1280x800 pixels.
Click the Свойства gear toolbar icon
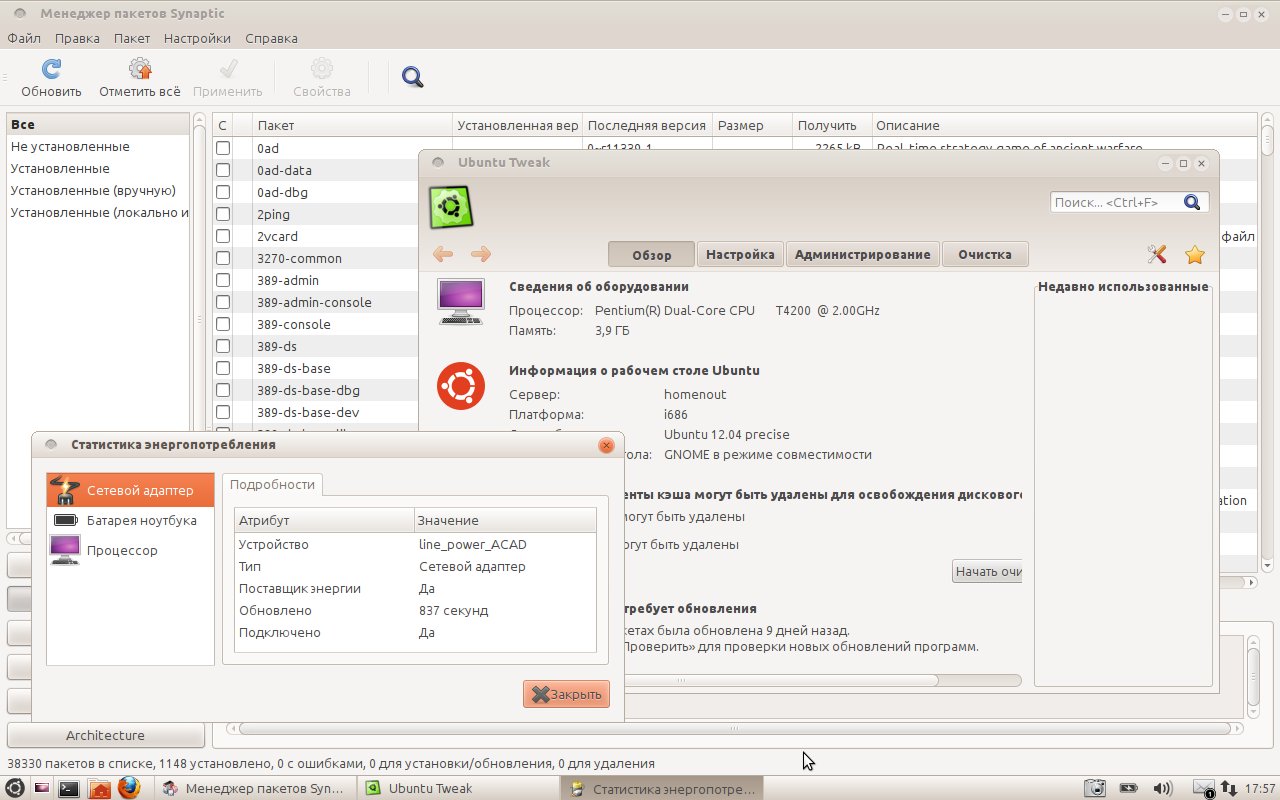coord(322,69)
